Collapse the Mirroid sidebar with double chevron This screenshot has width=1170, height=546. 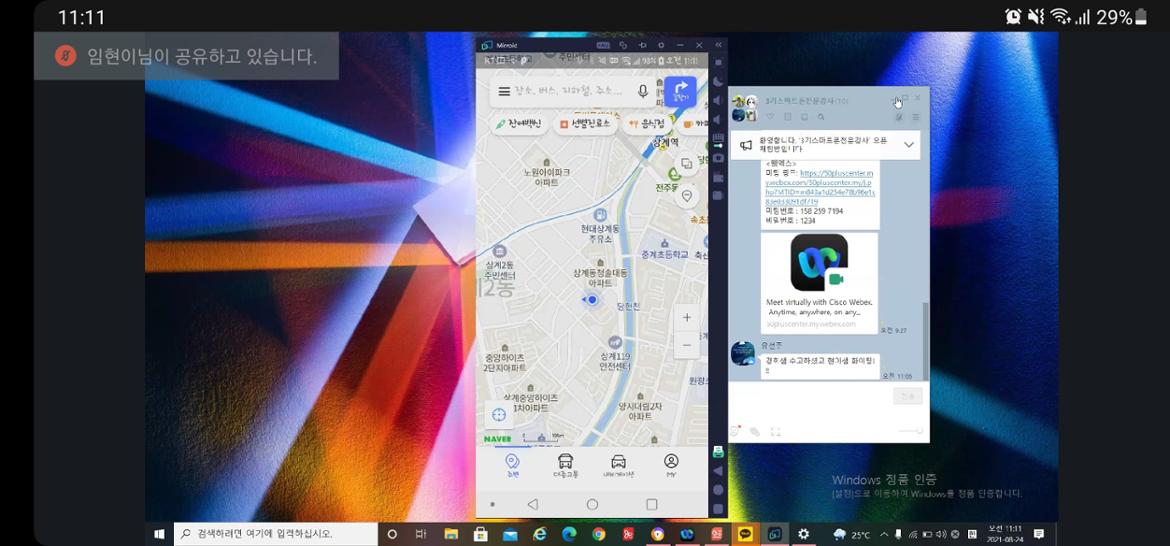tap(719, 45)
